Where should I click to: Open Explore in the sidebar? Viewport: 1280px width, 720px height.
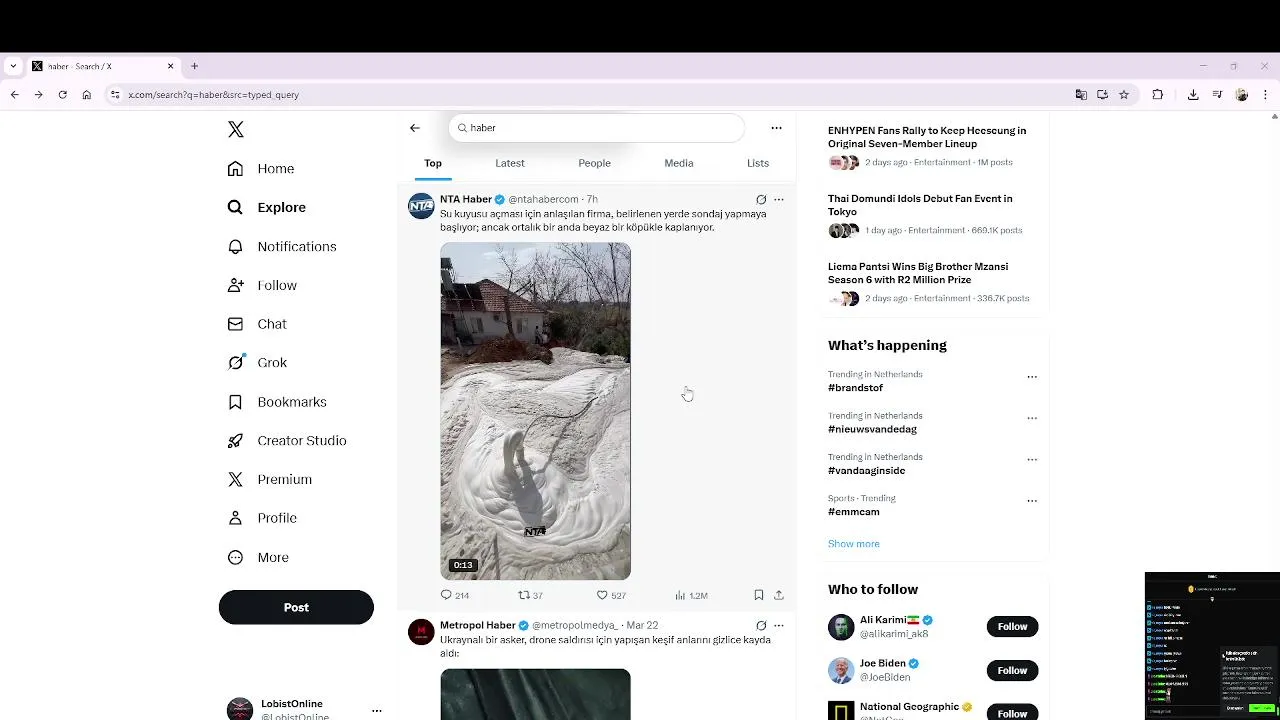266,207
